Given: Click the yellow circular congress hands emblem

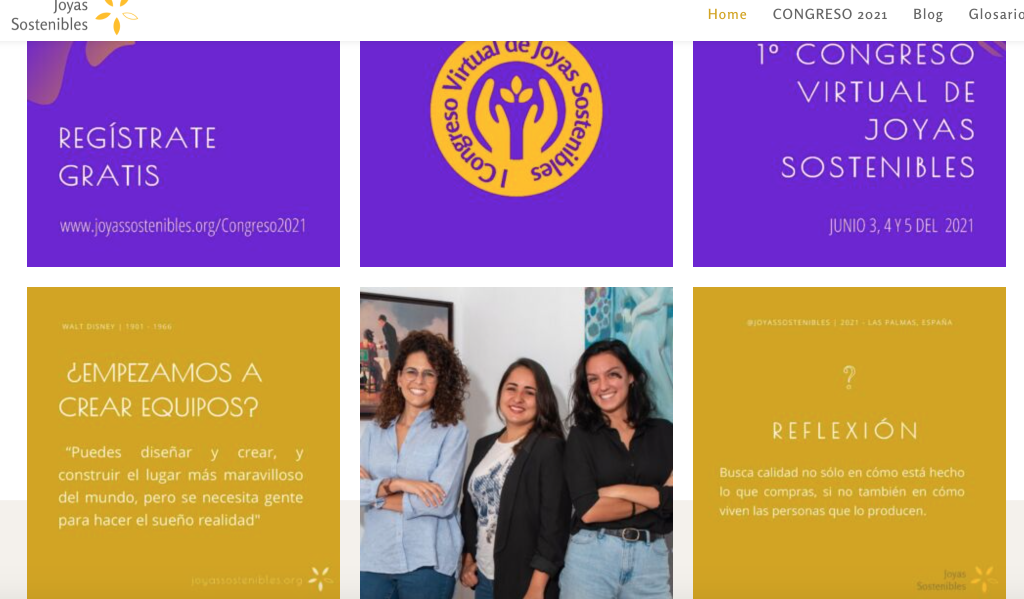Looking at the screenshot, I should [x=516, y=116].
